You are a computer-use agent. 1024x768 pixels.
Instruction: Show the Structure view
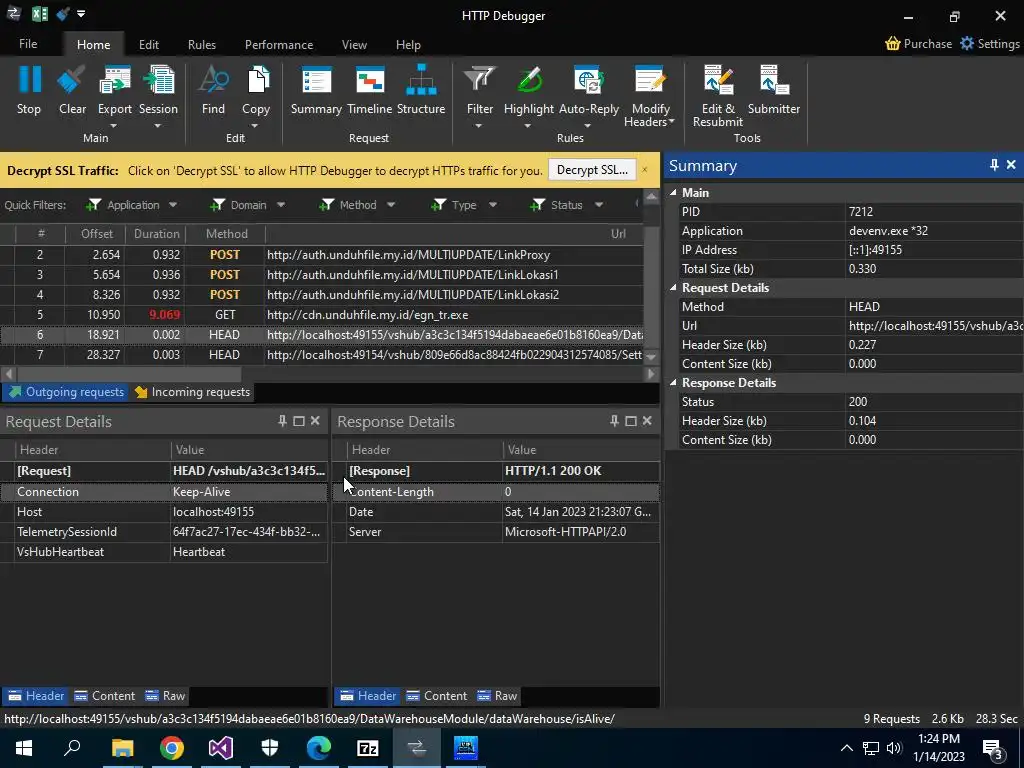tap(421, 80)
